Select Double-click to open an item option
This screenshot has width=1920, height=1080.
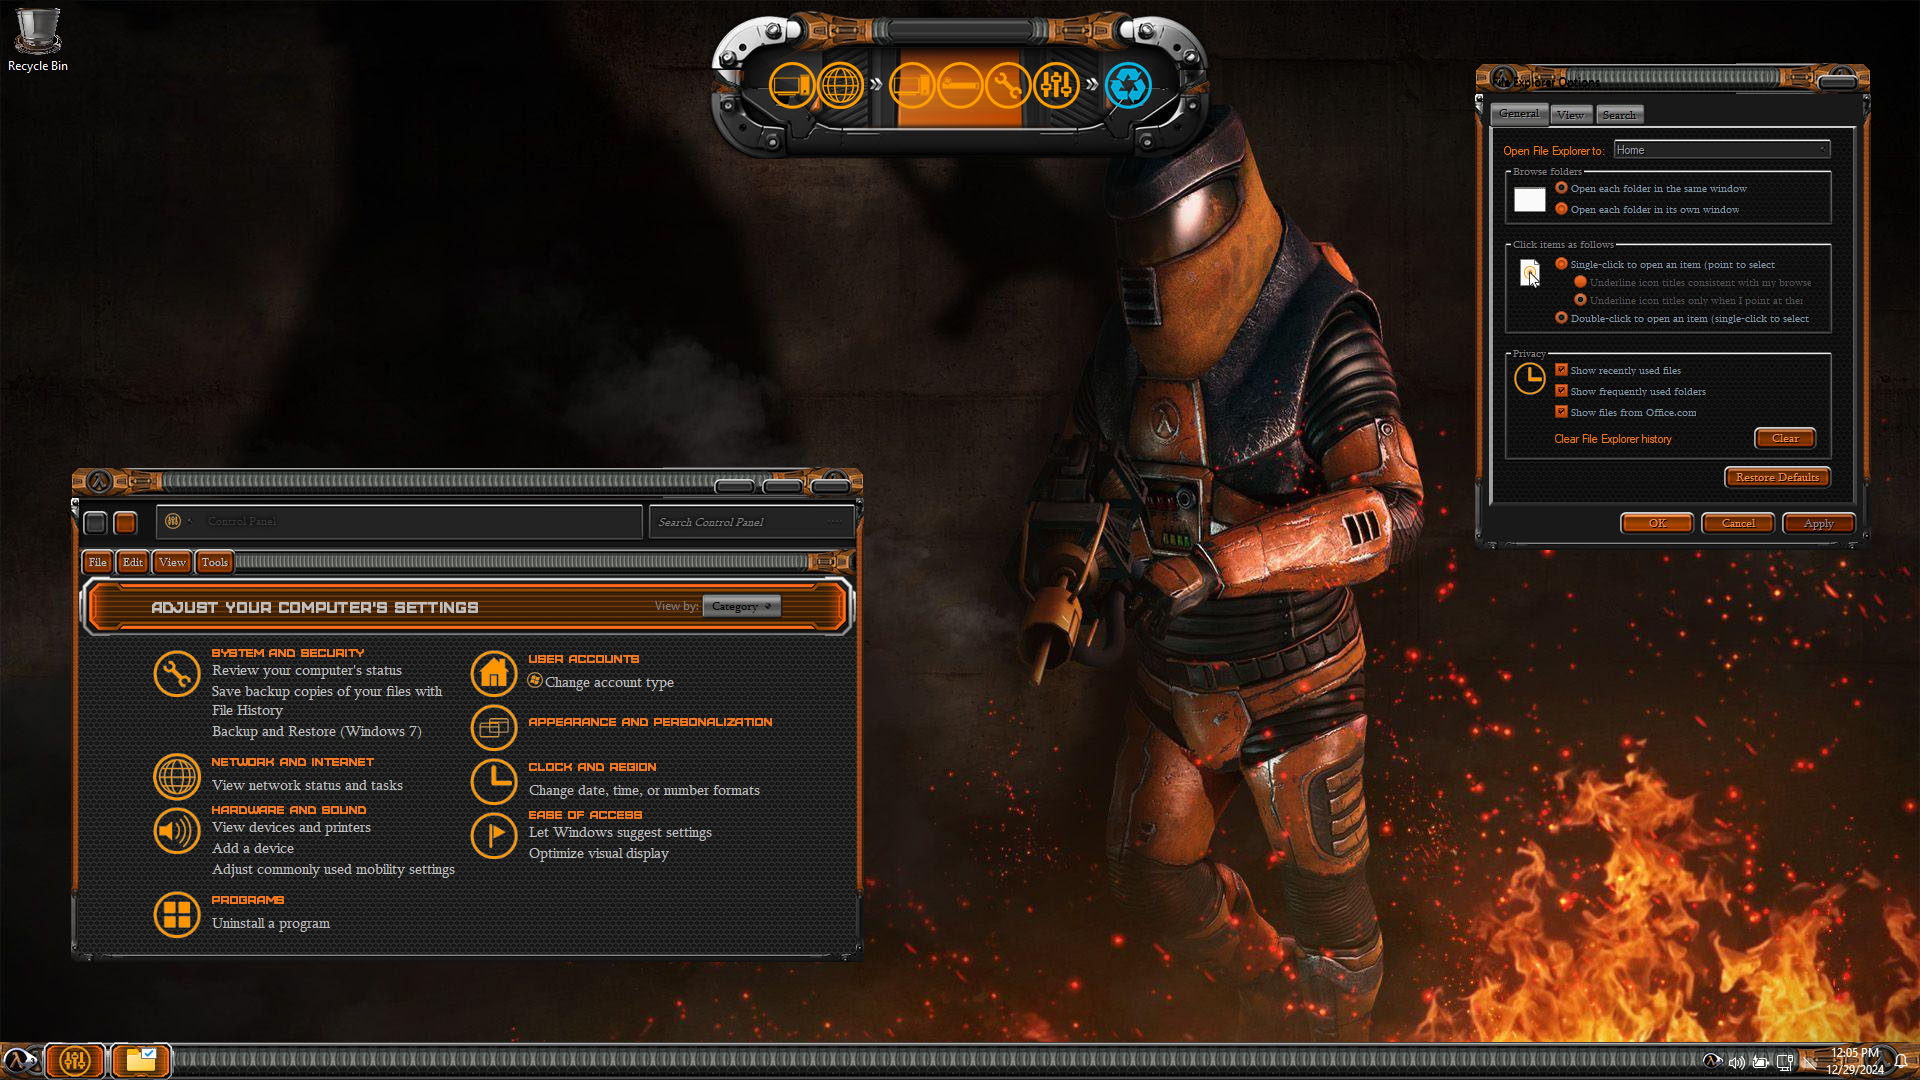tap(1561, 318)
